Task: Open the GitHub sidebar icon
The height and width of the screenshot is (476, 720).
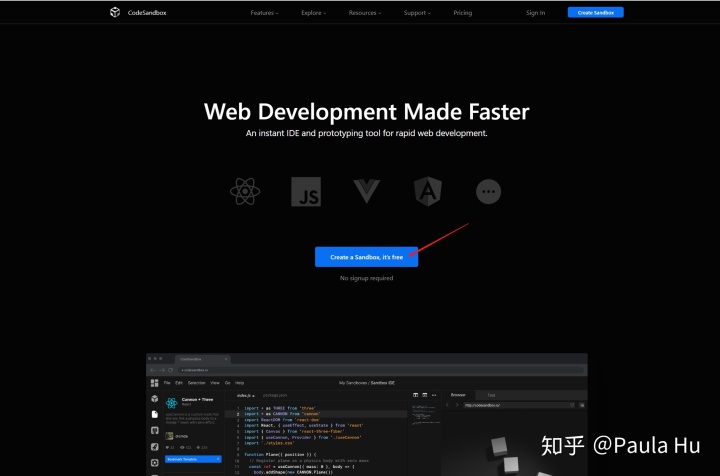Action: pos(155,431)
